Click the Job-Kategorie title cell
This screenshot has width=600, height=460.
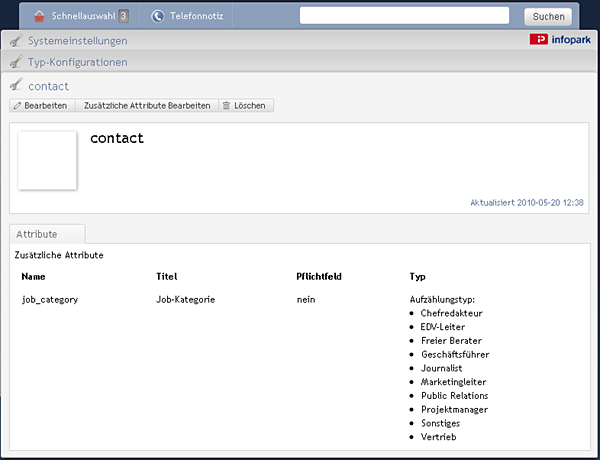(x=186, y=299)
